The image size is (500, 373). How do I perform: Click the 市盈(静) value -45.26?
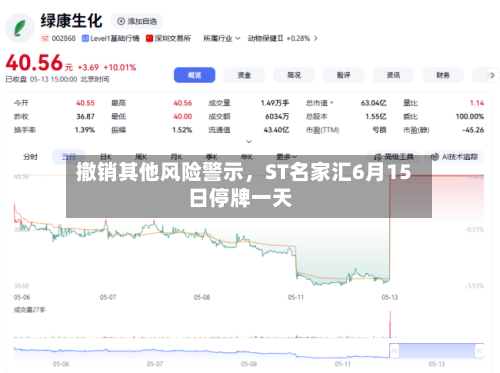[x=473, y=130]
